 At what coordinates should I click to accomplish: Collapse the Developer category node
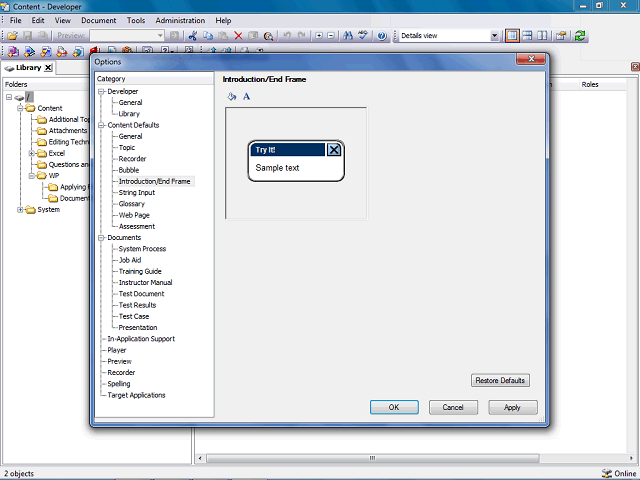101,91
